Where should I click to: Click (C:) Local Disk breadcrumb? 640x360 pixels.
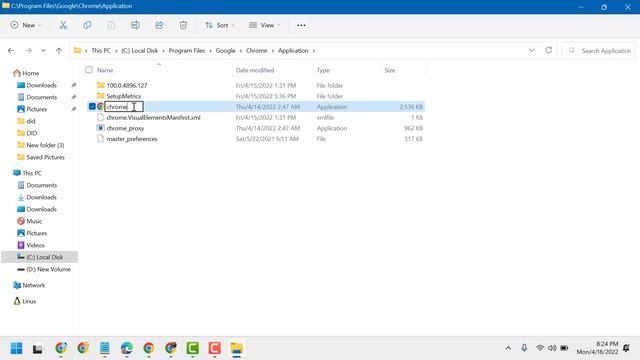coord(140,51)
